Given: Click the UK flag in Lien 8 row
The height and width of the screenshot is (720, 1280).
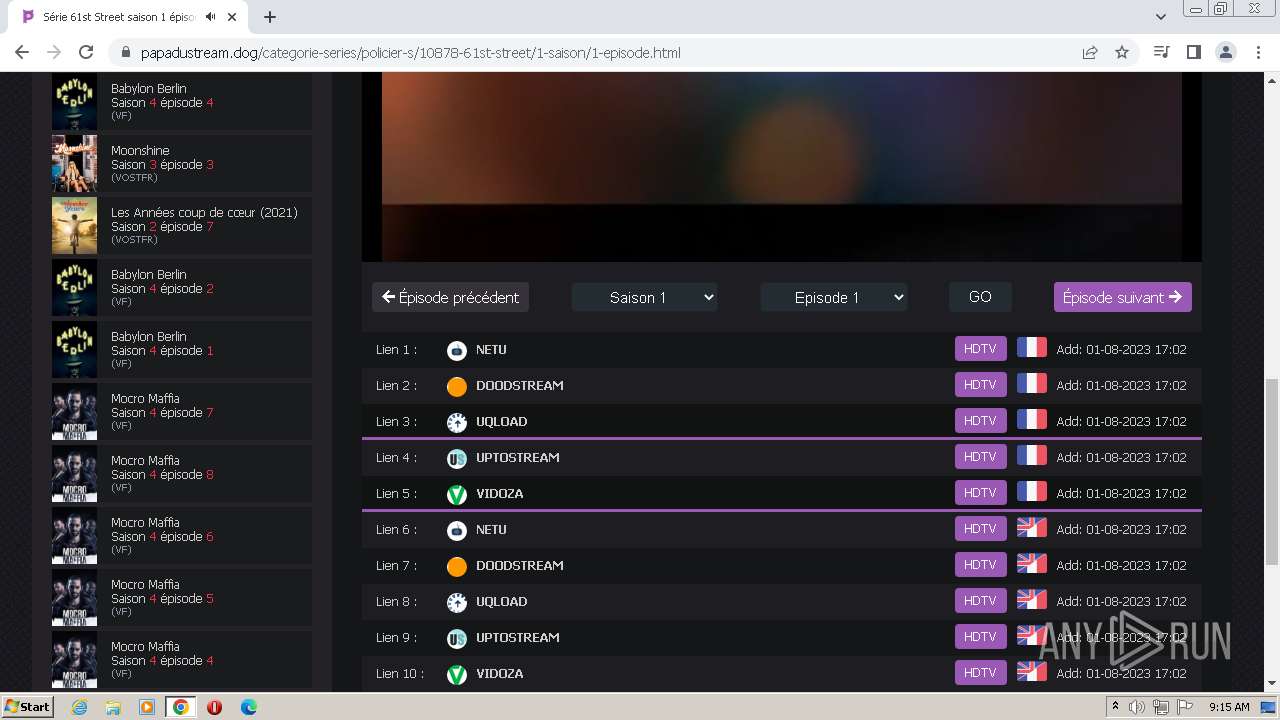Looking at the screenshot, I should tap(1031, 600).
